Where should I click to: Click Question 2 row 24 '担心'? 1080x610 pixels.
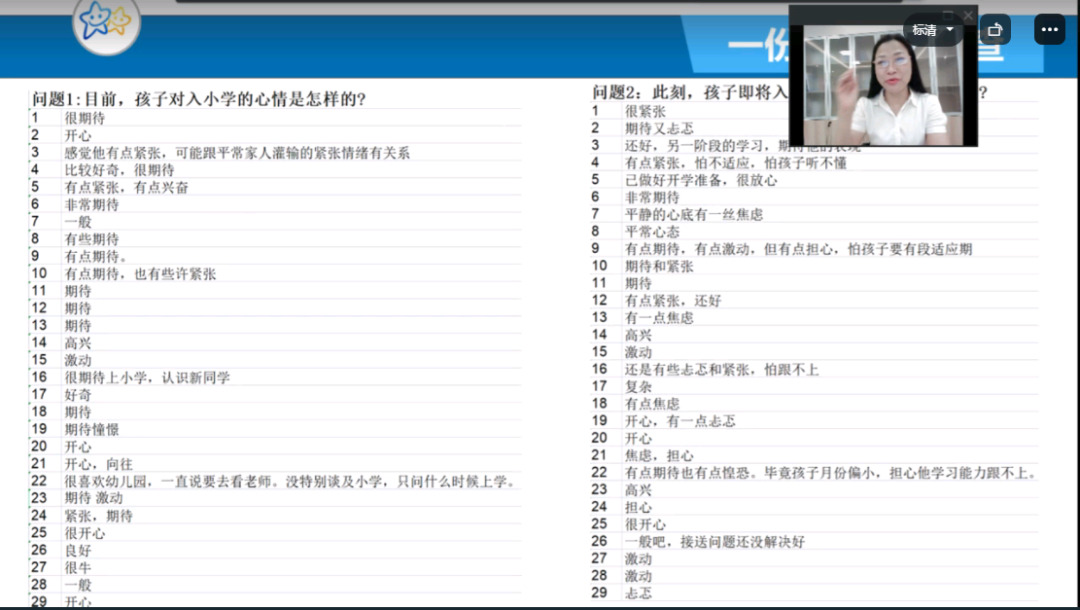pos(638,507)
